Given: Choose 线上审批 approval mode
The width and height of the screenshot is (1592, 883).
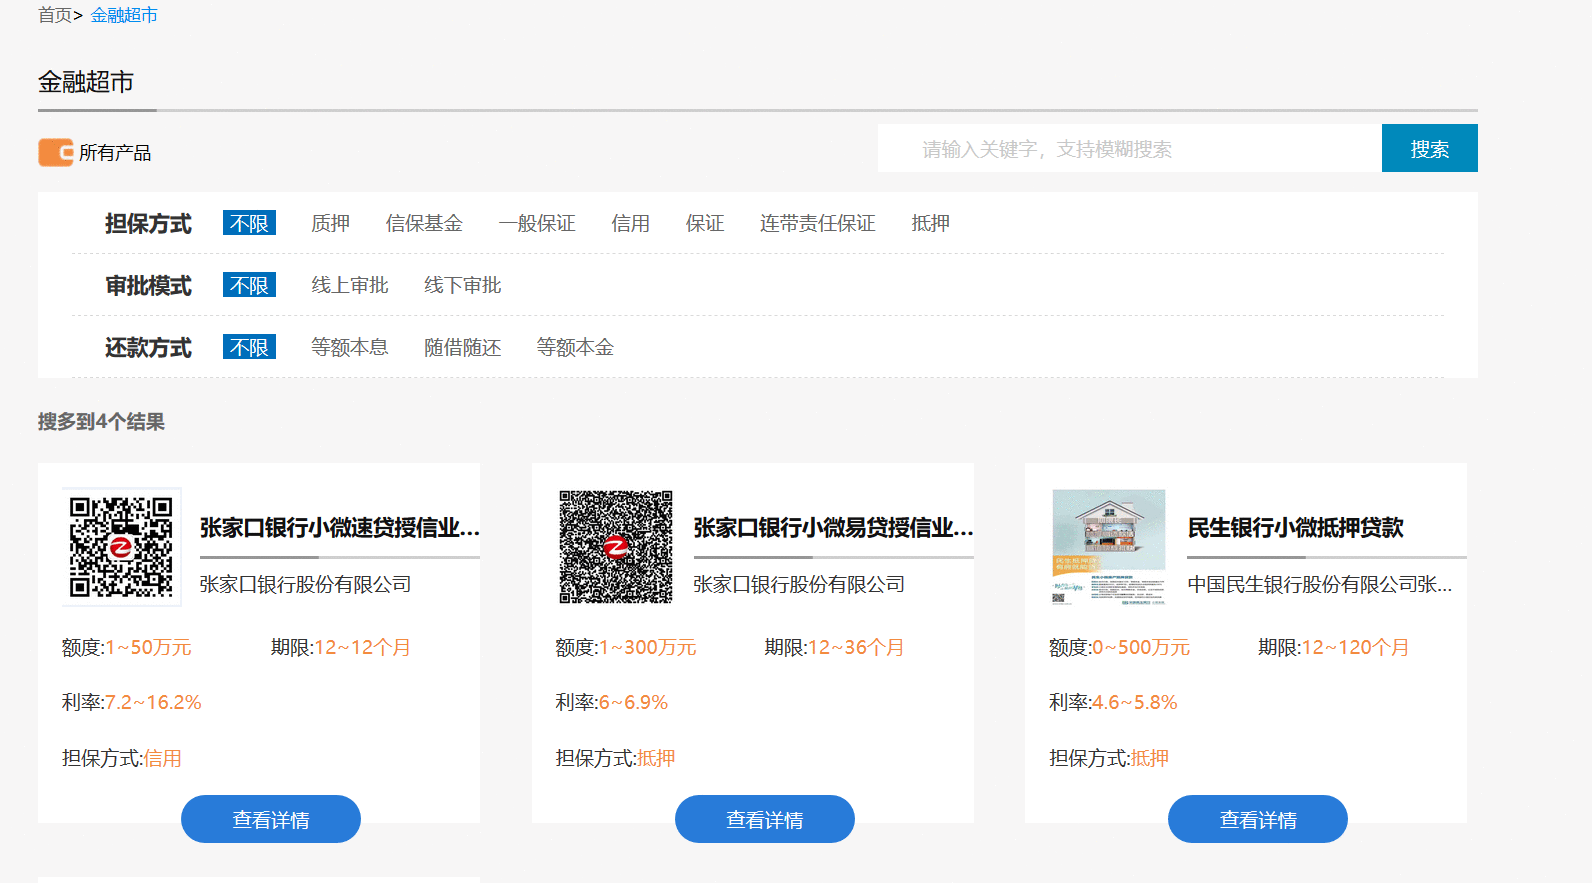Looking at the screenshot, I should 350,285.
